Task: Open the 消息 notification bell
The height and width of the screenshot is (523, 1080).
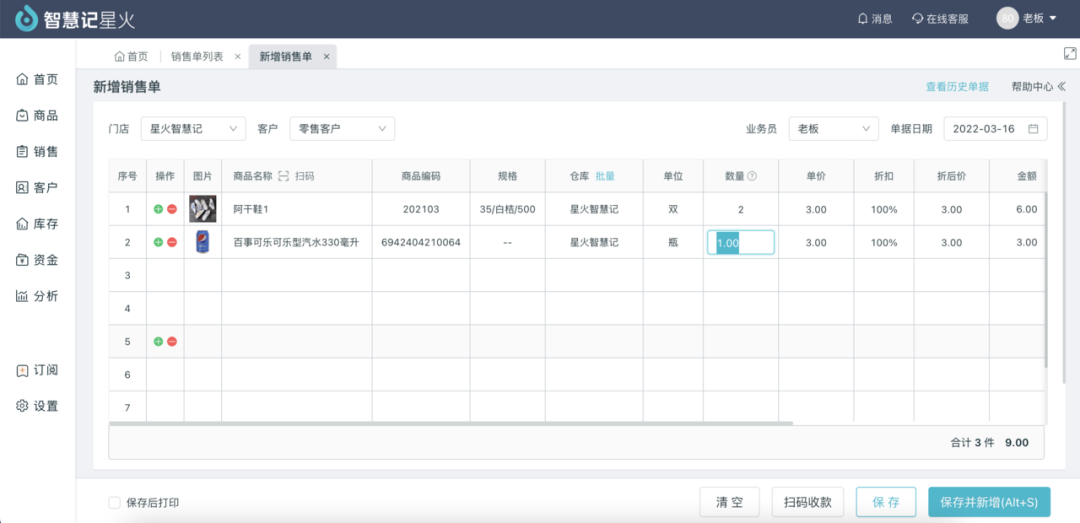Action: click(x=863, y=18)
